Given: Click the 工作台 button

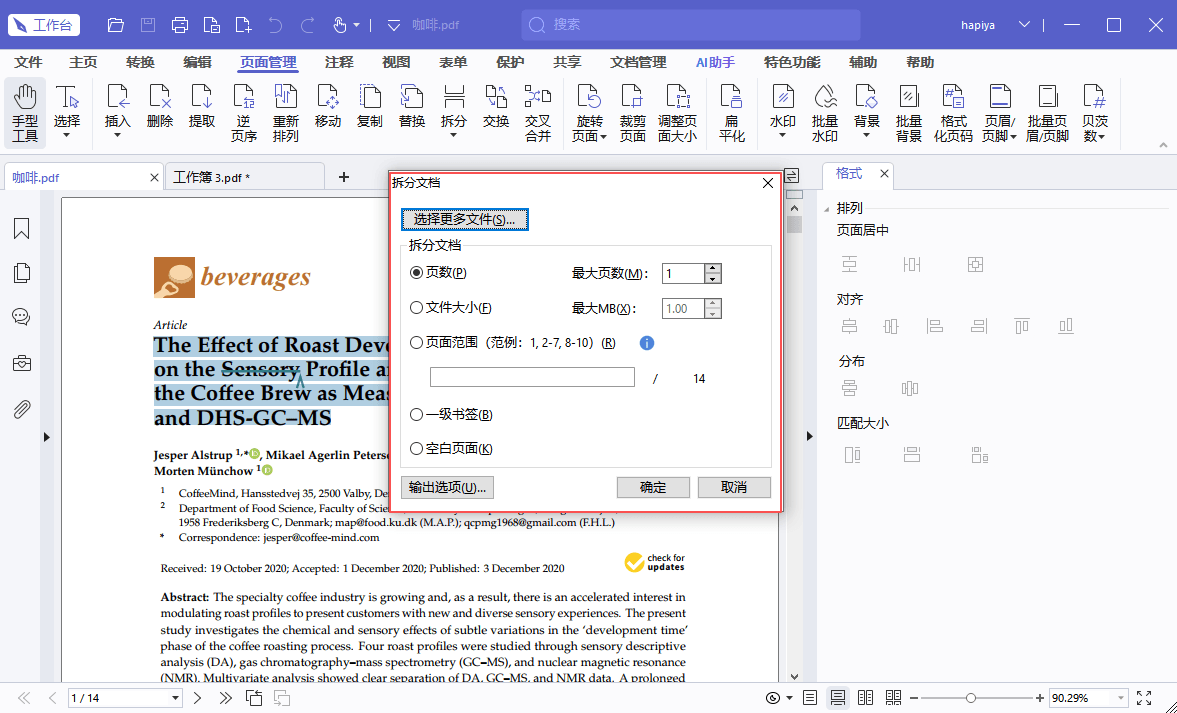Looking at the screenshot, I should point(44,25).
